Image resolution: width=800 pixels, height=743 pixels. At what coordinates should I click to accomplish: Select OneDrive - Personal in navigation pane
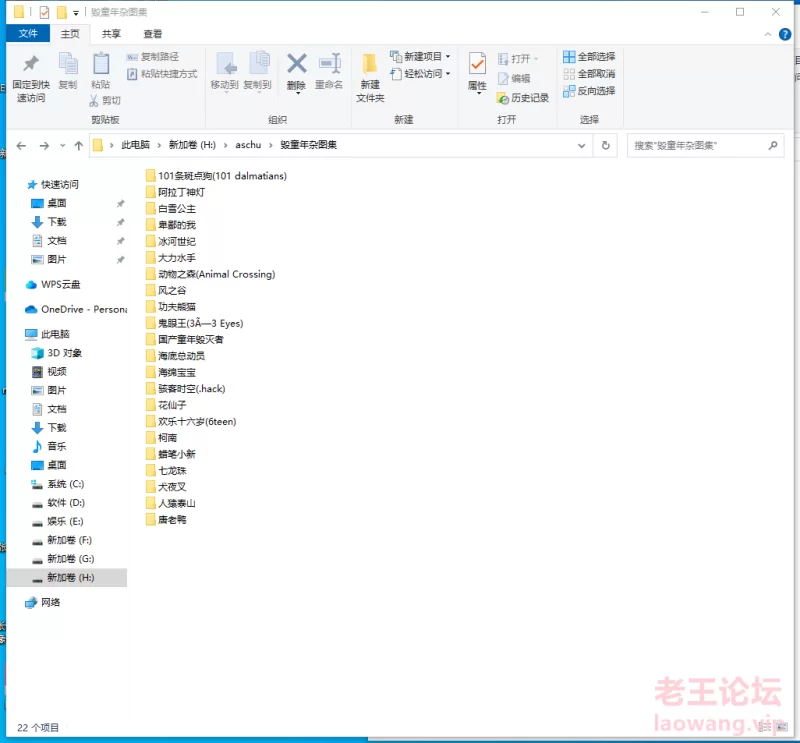click(76, 309)
